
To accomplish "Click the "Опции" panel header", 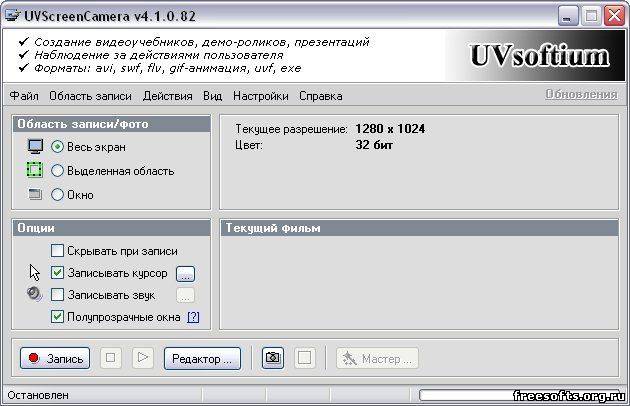I will coord(112,228).
